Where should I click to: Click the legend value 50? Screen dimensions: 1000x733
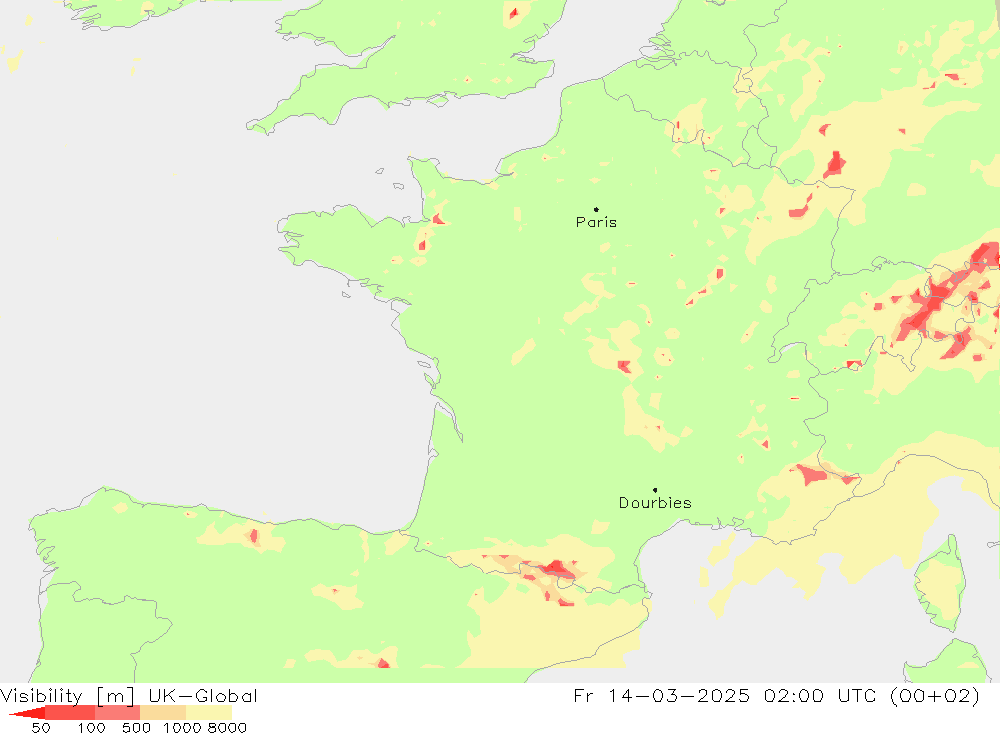pos(41,727)
